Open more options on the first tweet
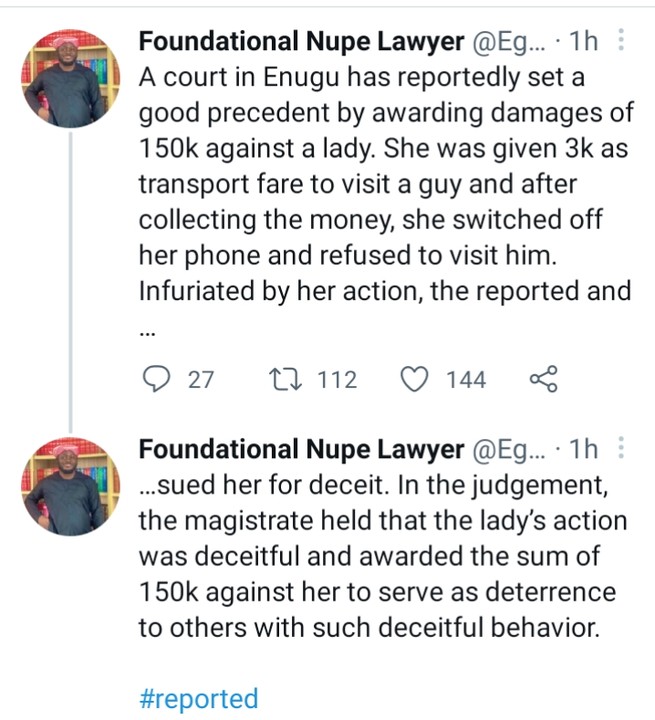The height and width of the screenshot is (720, 655). pos(622,41)
